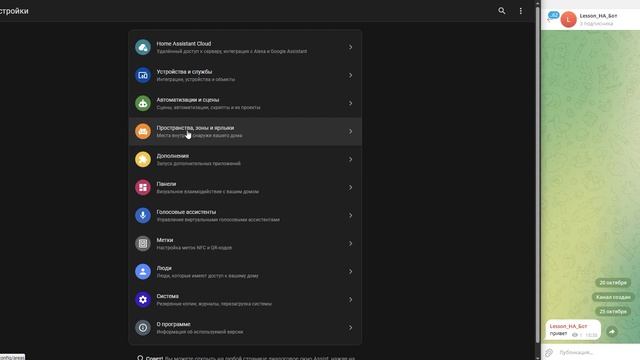Click the Канал создан service message

point(613,297)
